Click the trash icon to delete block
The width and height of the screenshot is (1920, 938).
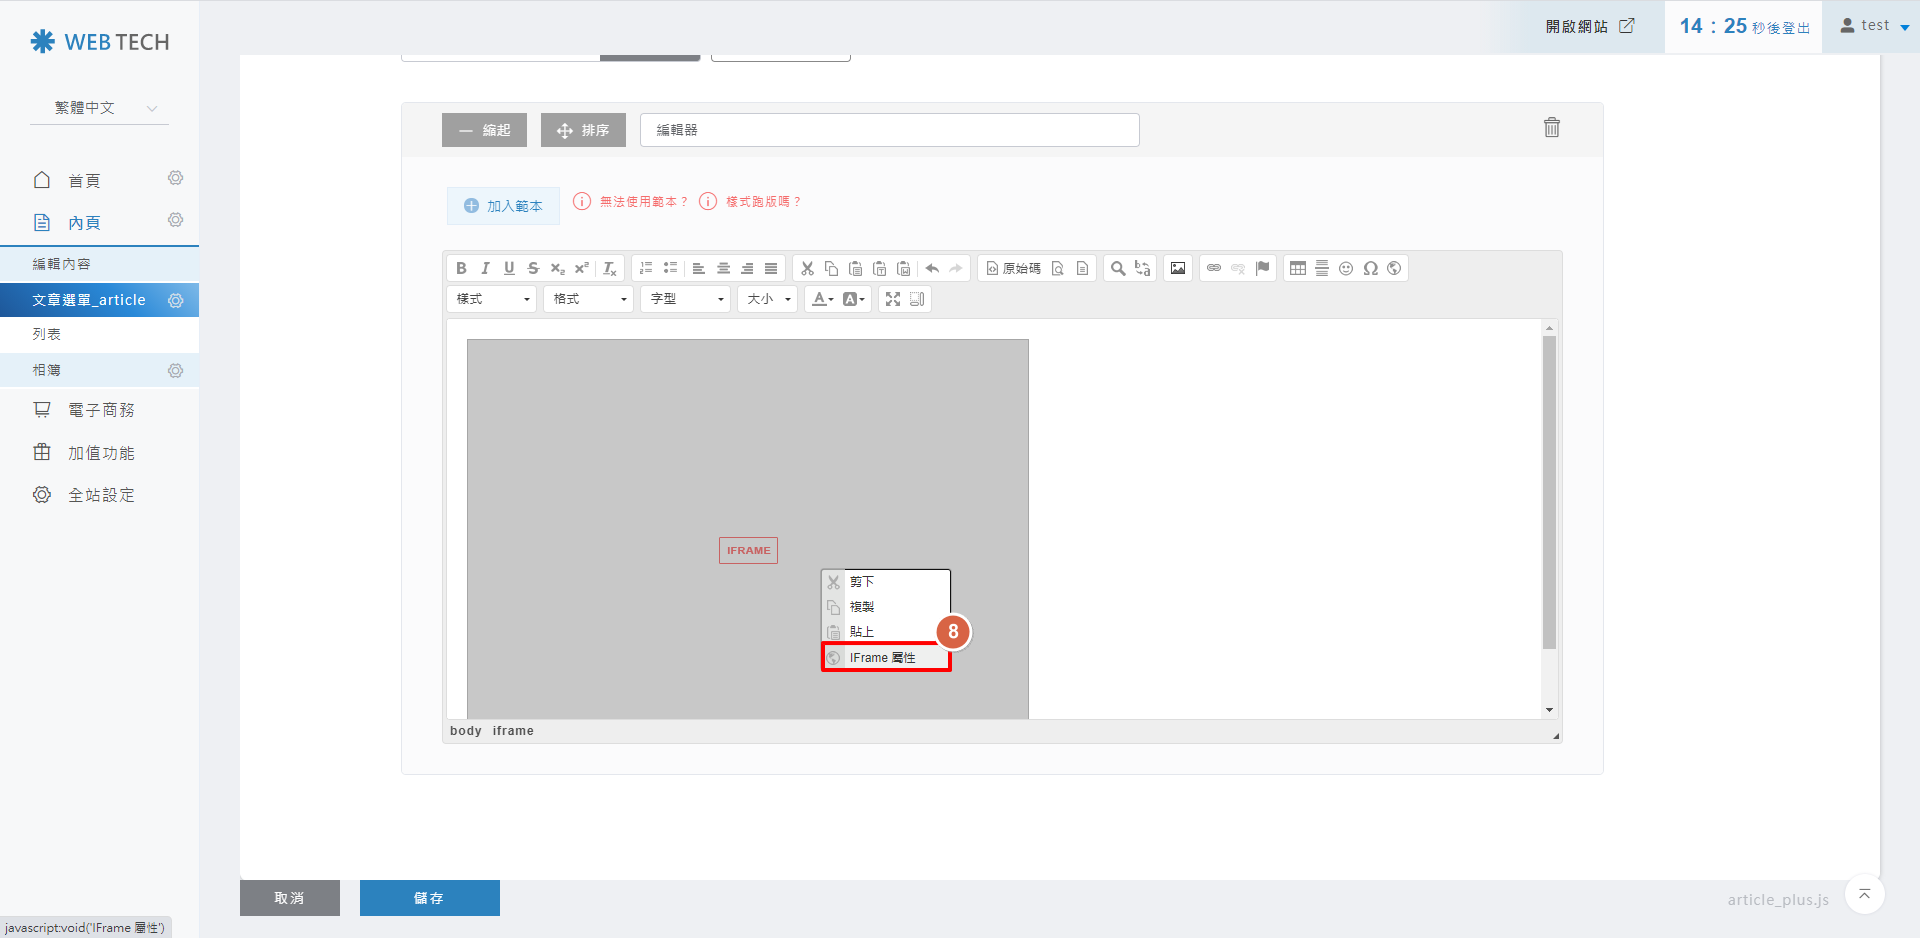(1551, 128)
